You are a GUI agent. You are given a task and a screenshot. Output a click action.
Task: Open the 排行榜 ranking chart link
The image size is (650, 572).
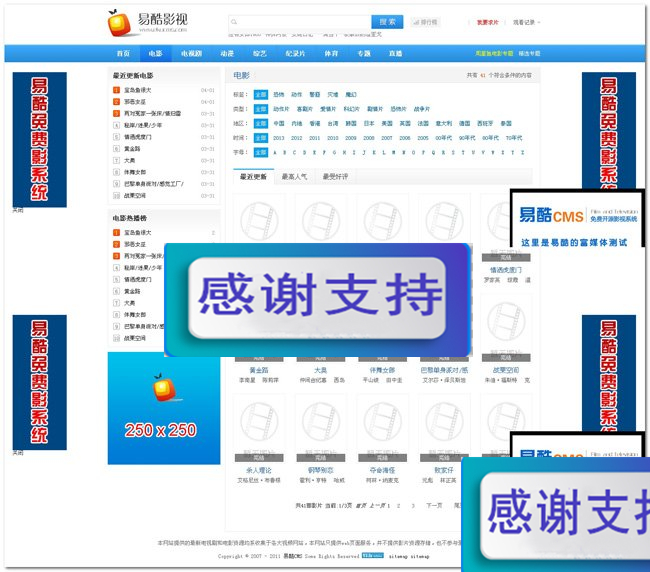tap(425, 22)
